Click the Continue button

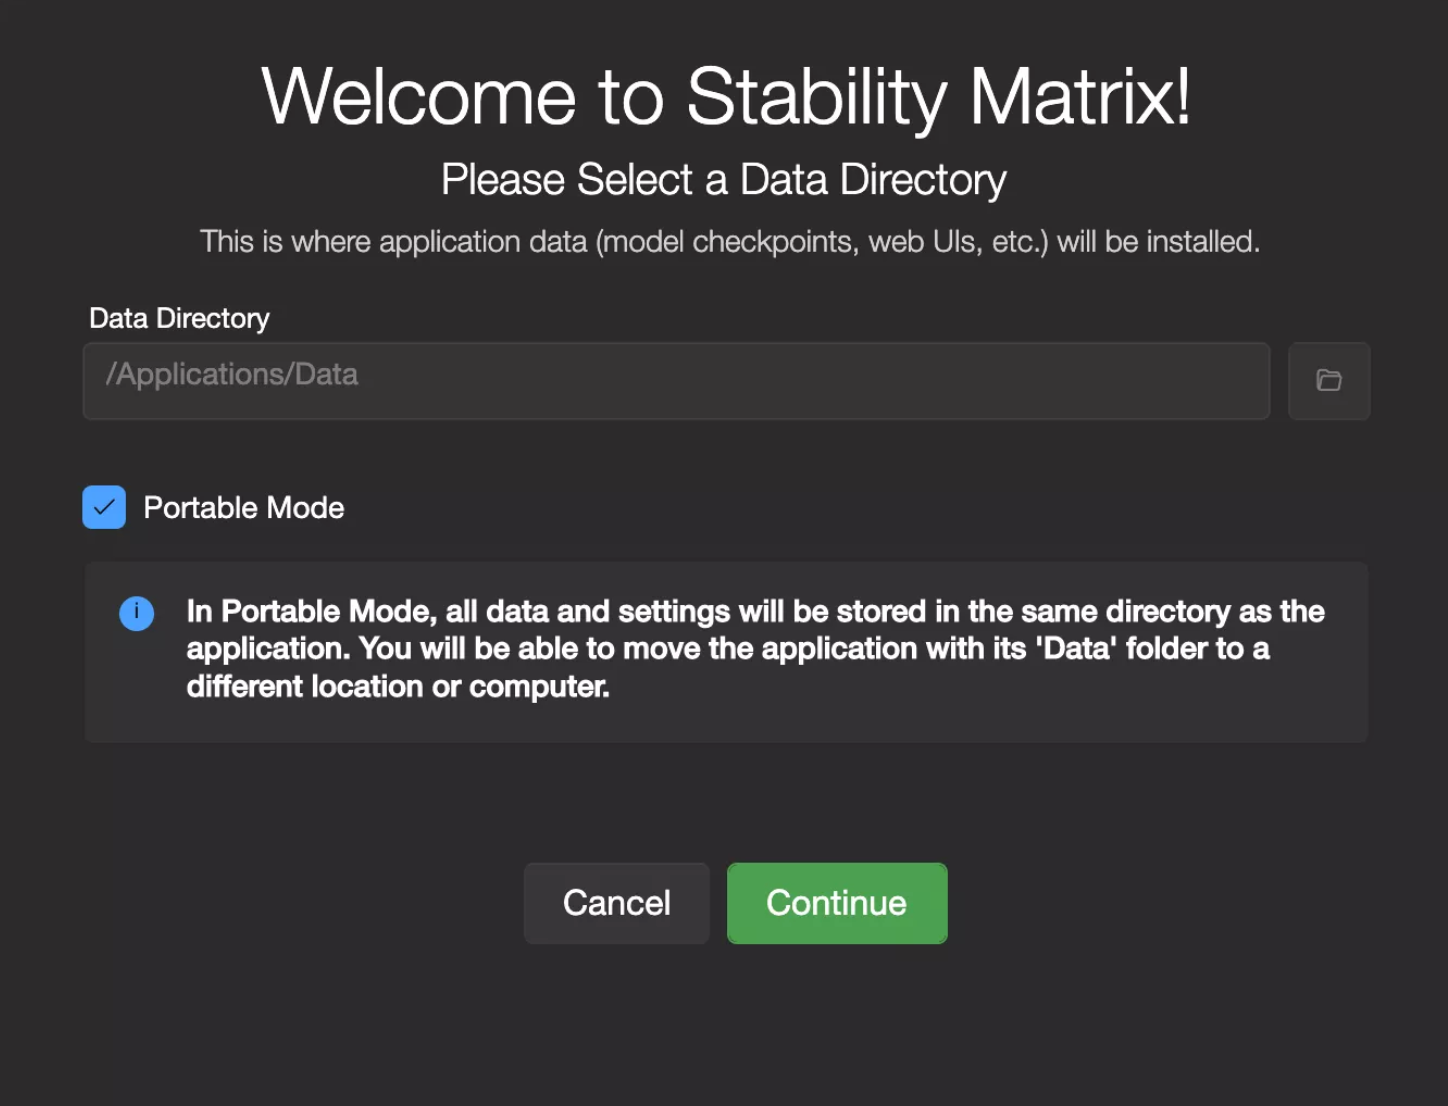(837, 903)
